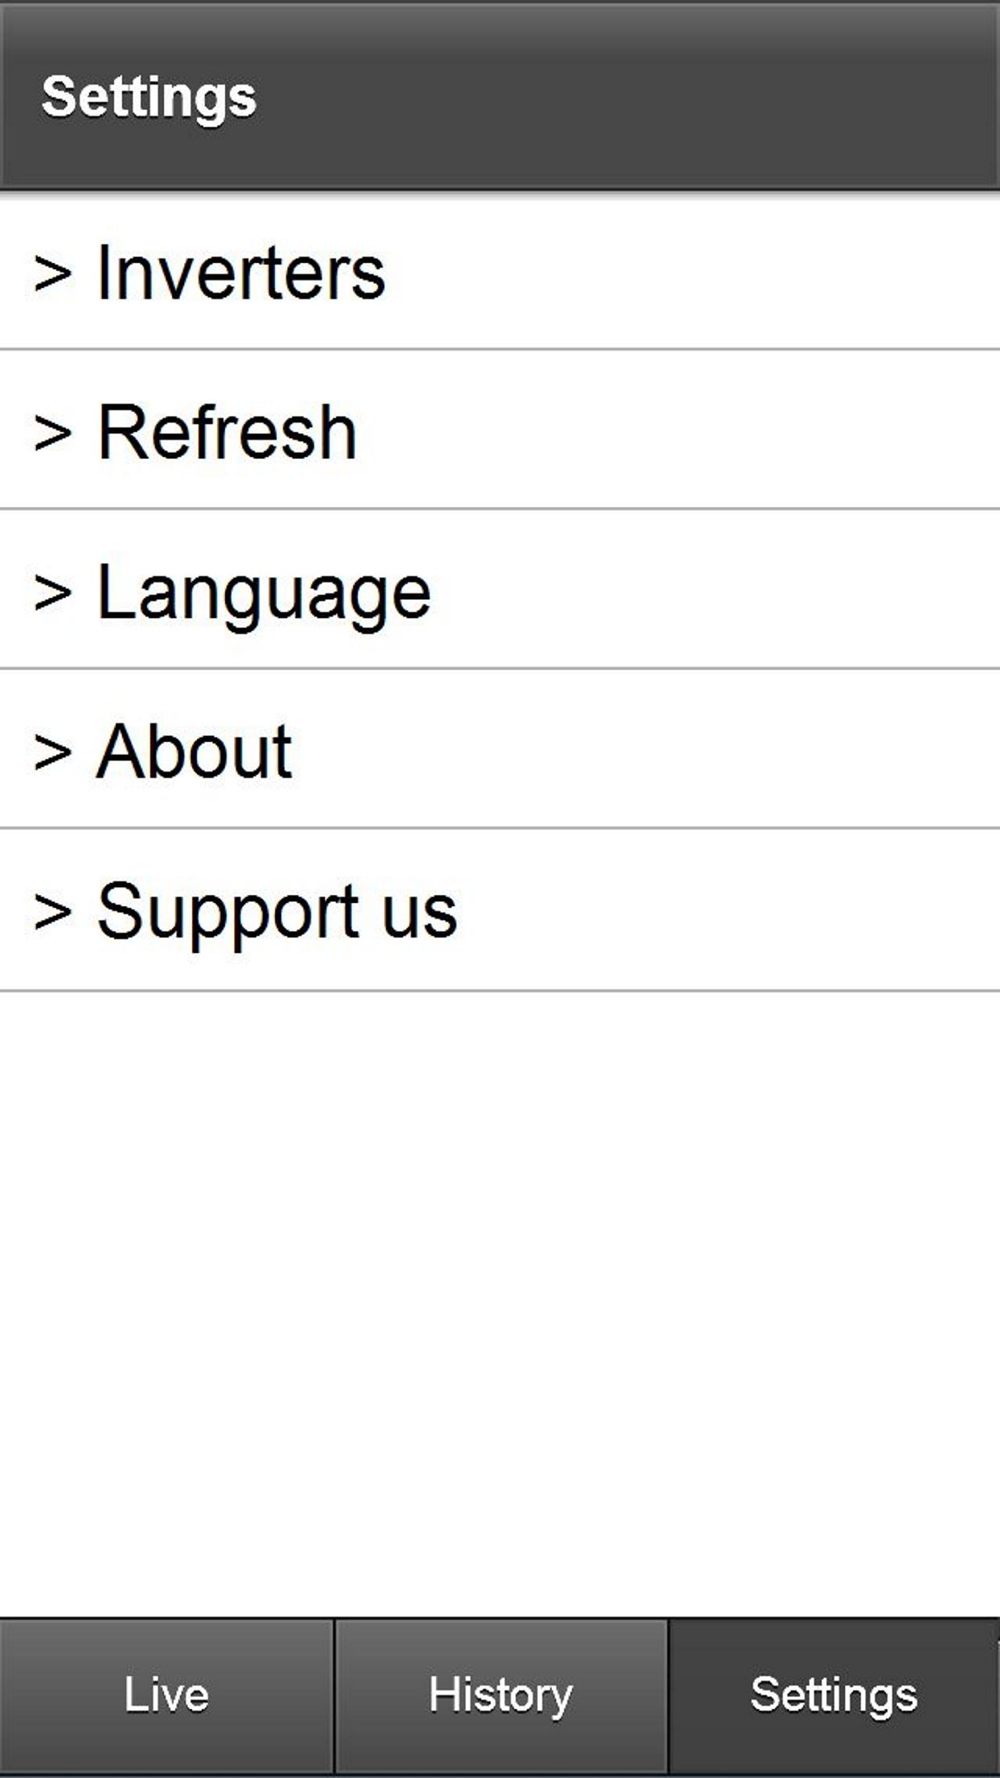Click the arrow next to Refresh
The height and width of the screenshot is (1778, 1000).
pyautogui.click(x=52, y=433)
